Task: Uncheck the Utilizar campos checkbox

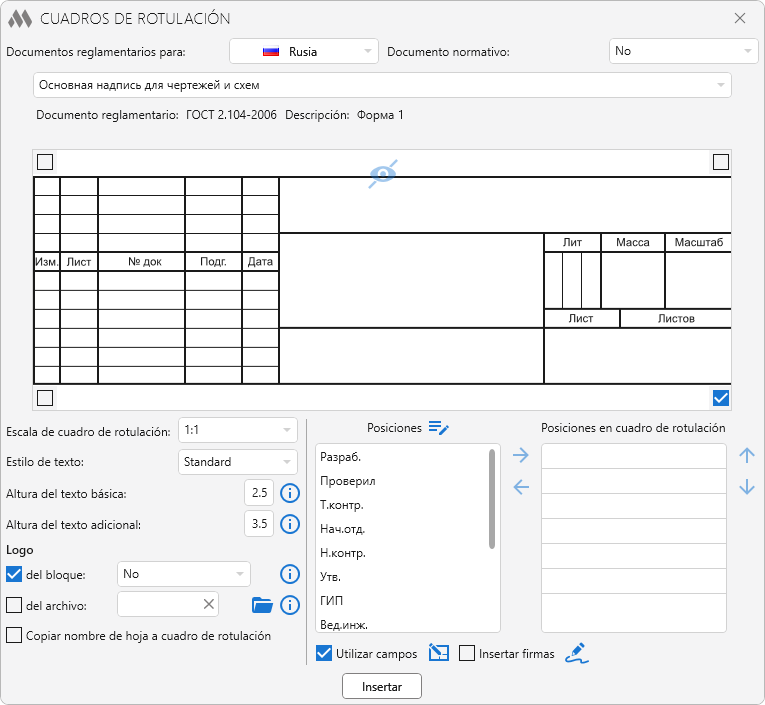Action: (324, 654)
